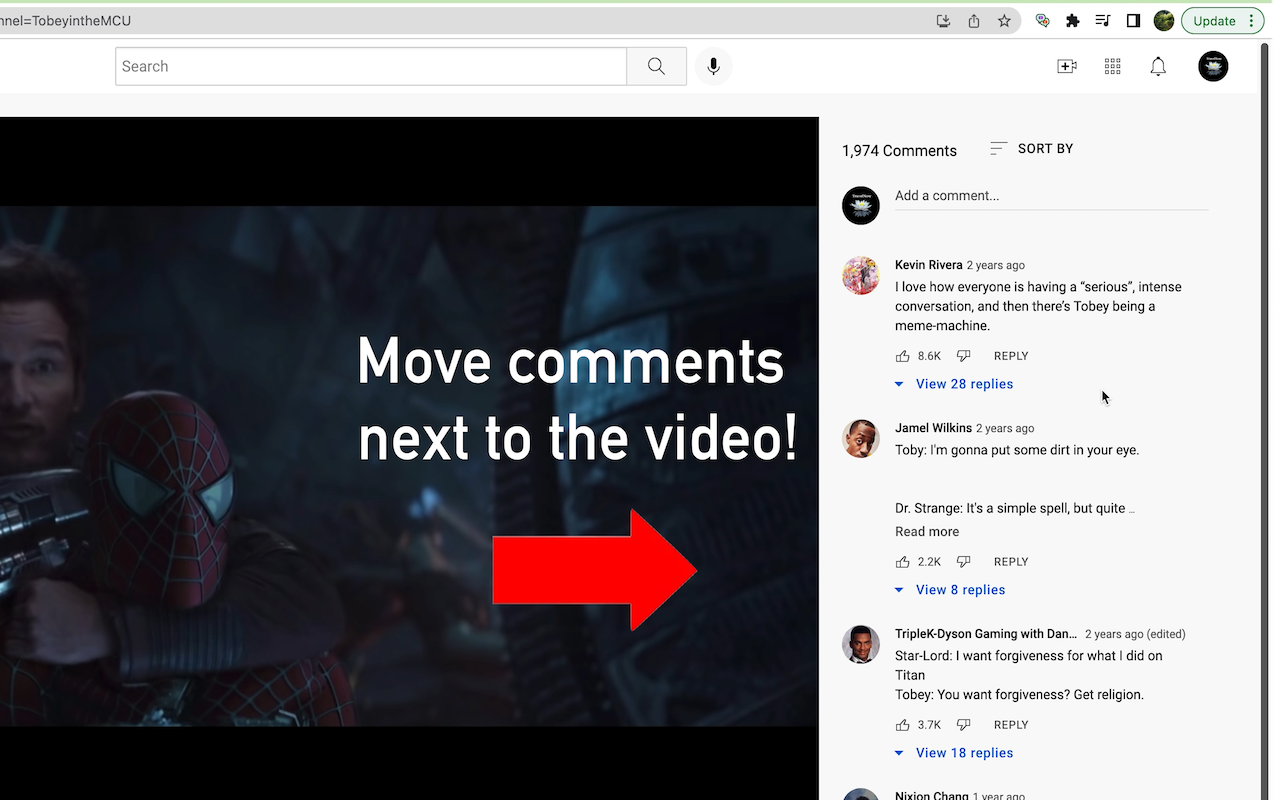Expand View 18 replies

[x=954, y=753]
